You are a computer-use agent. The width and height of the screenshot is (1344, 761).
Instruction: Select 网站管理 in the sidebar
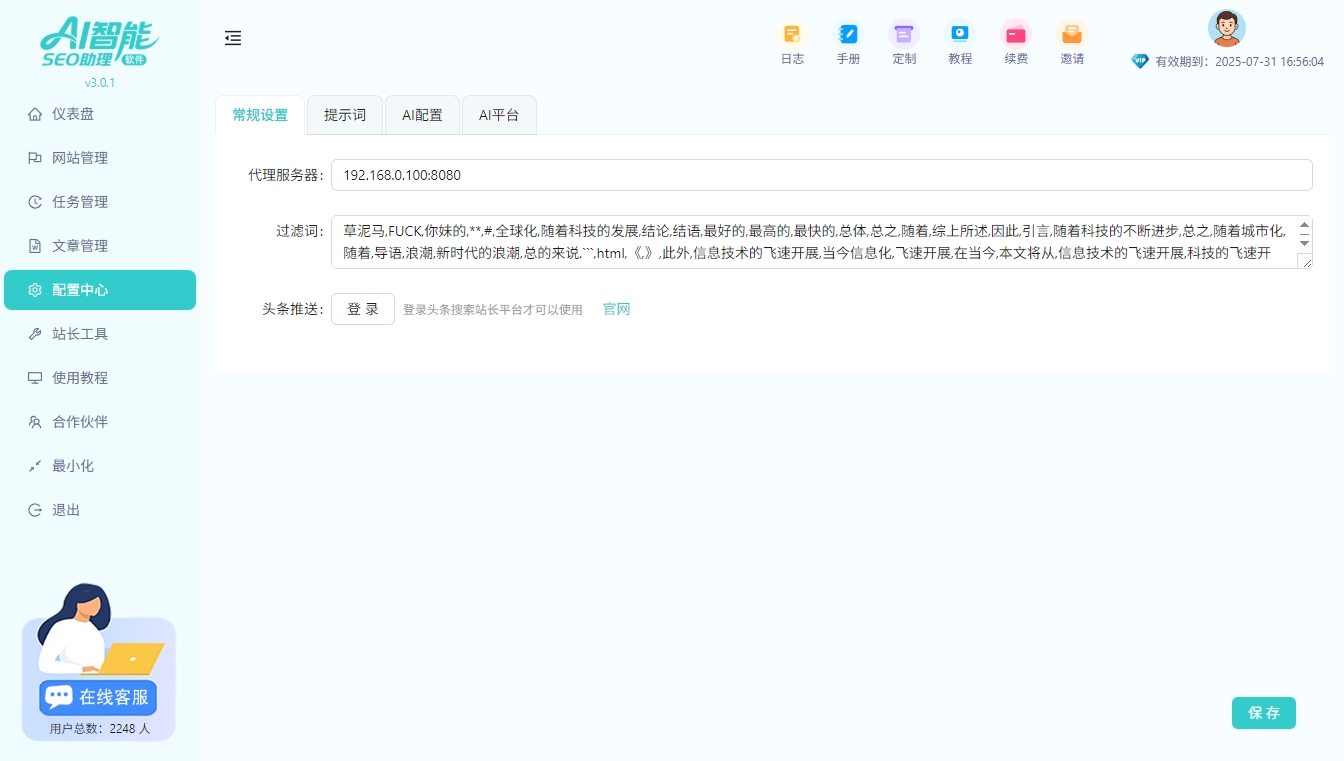(77, 157)
